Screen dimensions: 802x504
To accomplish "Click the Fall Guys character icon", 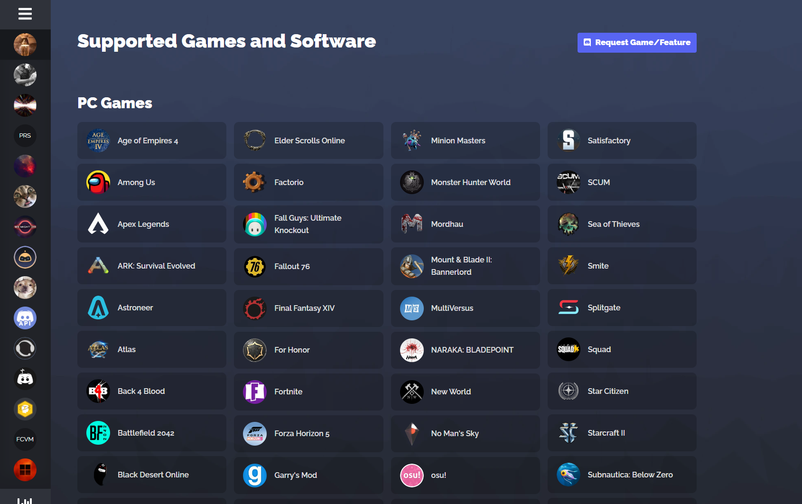I will coord(255,224).
